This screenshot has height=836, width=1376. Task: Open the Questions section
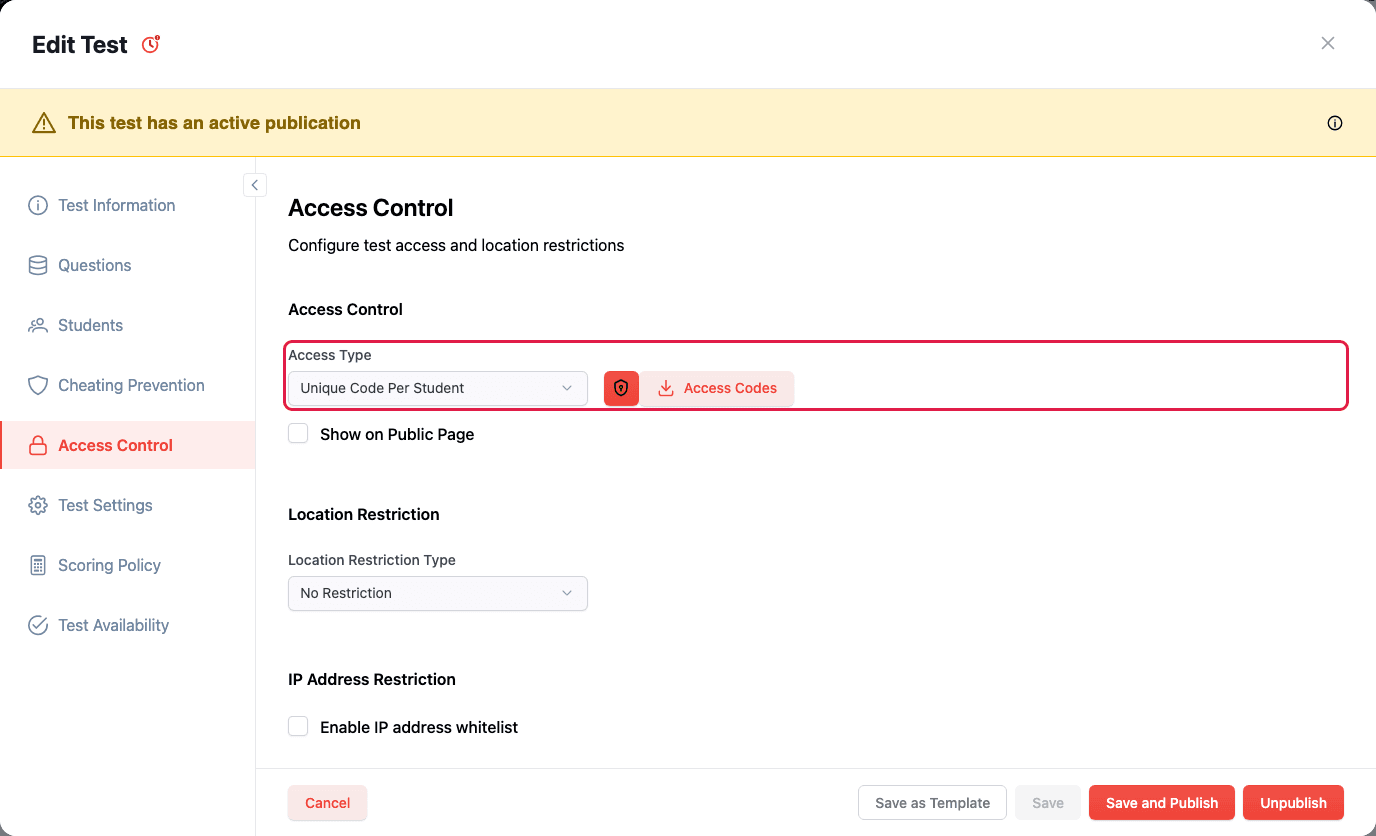click(128, 265)
